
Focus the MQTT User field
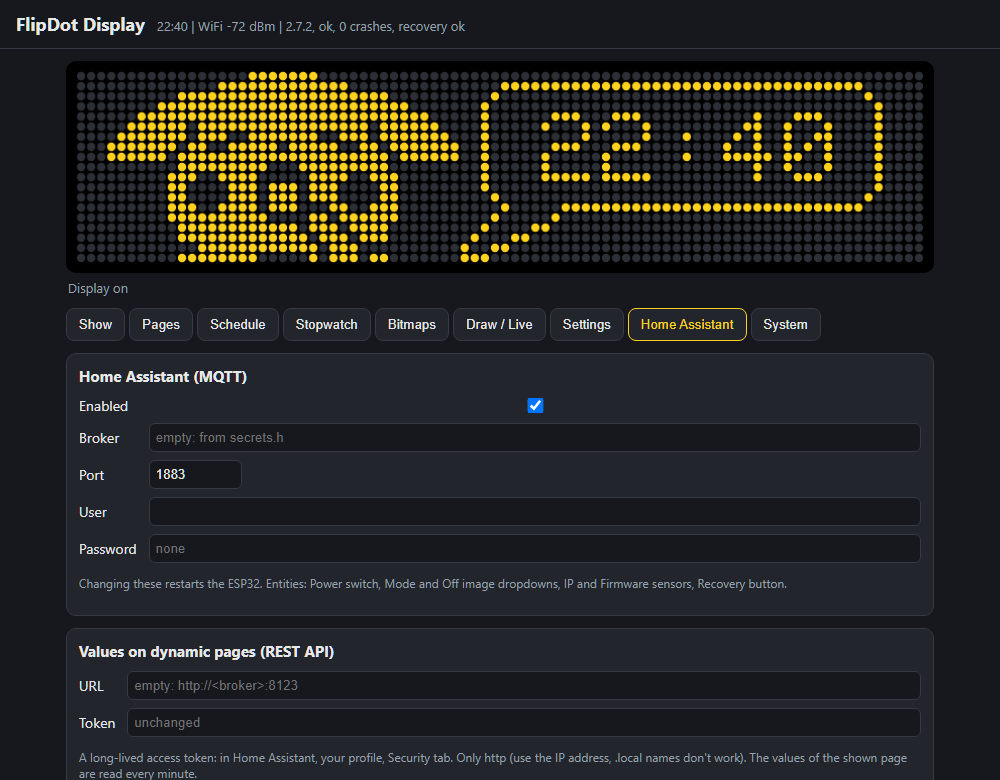534,511
